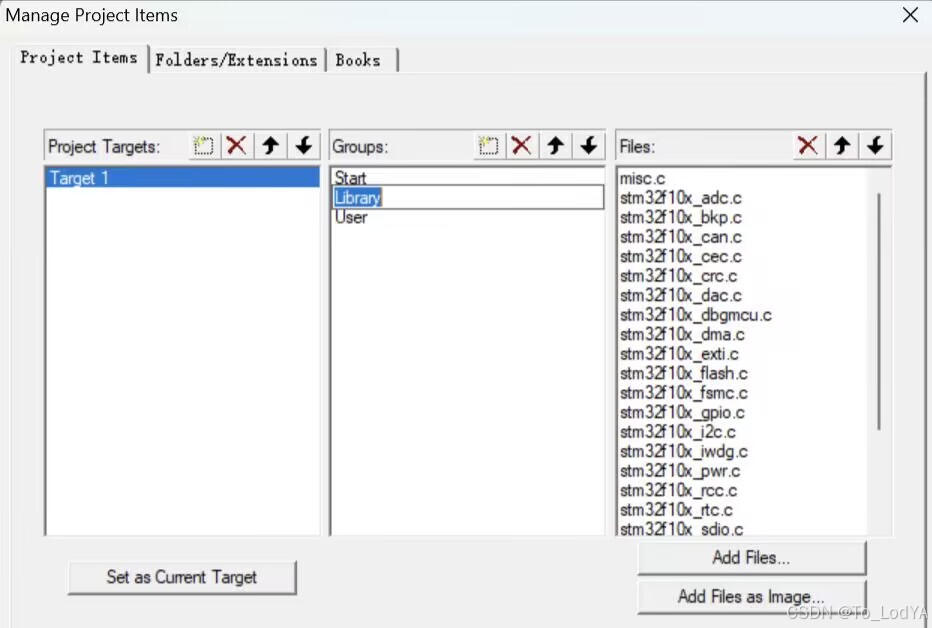The height and width of the screenshot is (628, 932).
Task: Open the Folders/Extensions tab
Action: (237, 60)
